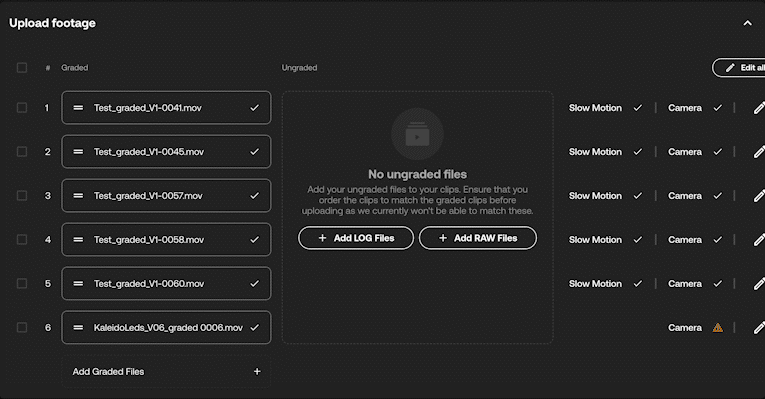Screen dimensions: 765x399
Task: Check the box for row 5
Action: [22, 283]
